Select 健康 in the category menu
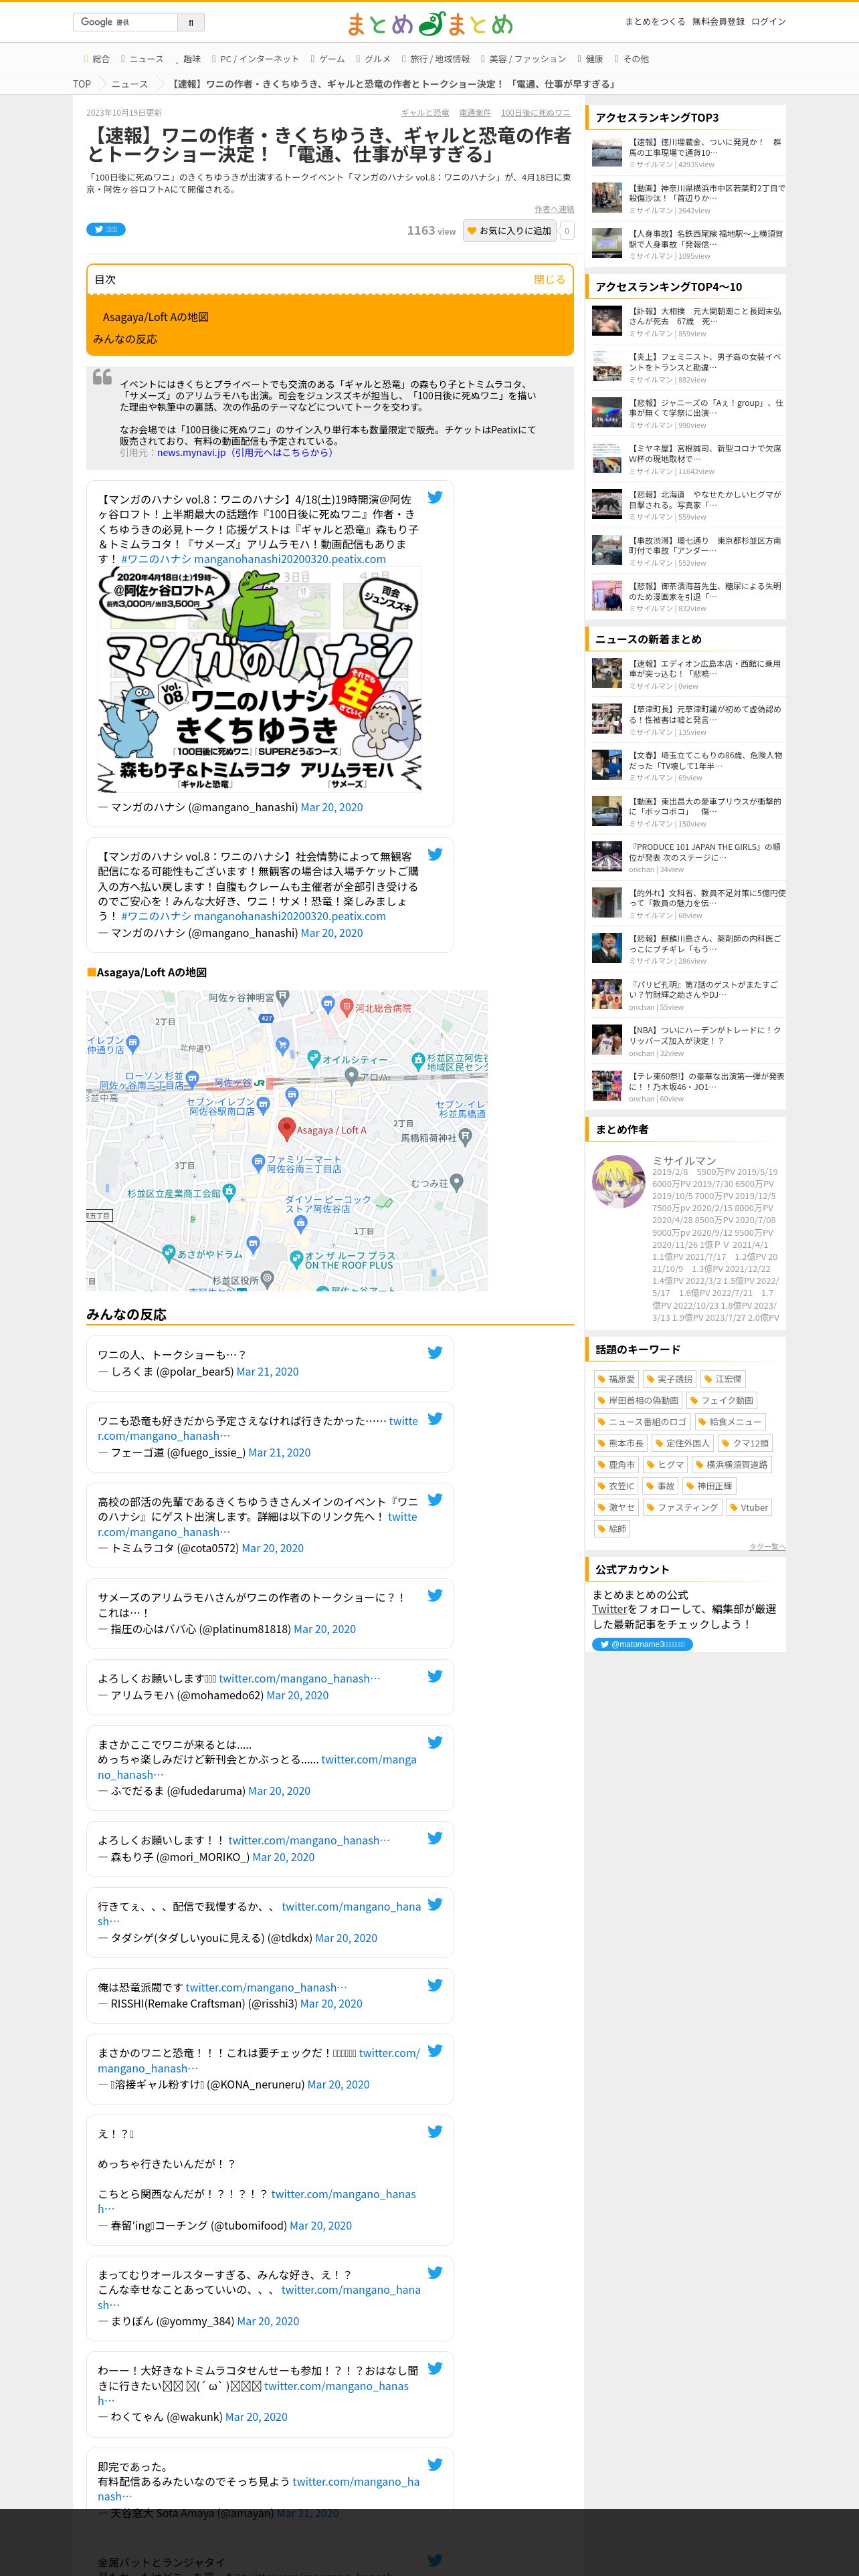Screen dimensions: 859x2576 590,59
